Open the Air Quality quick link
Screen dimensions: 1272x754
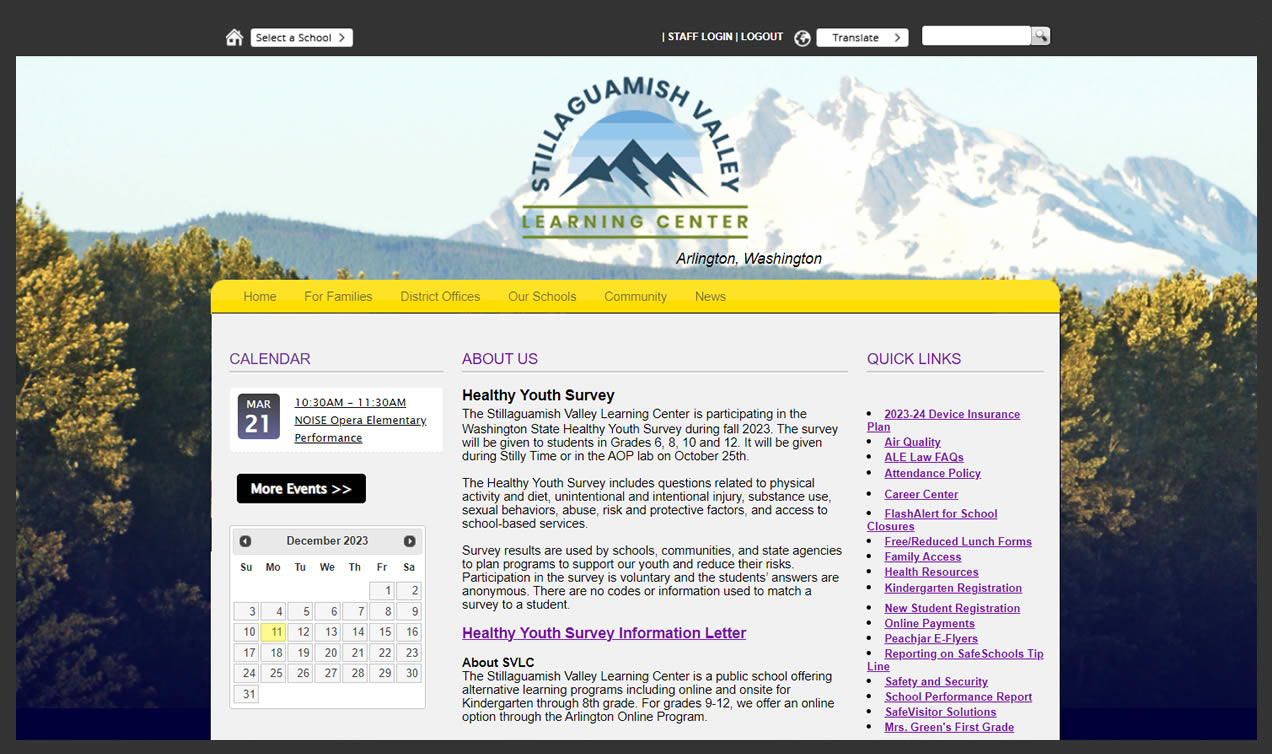point(912,442)
